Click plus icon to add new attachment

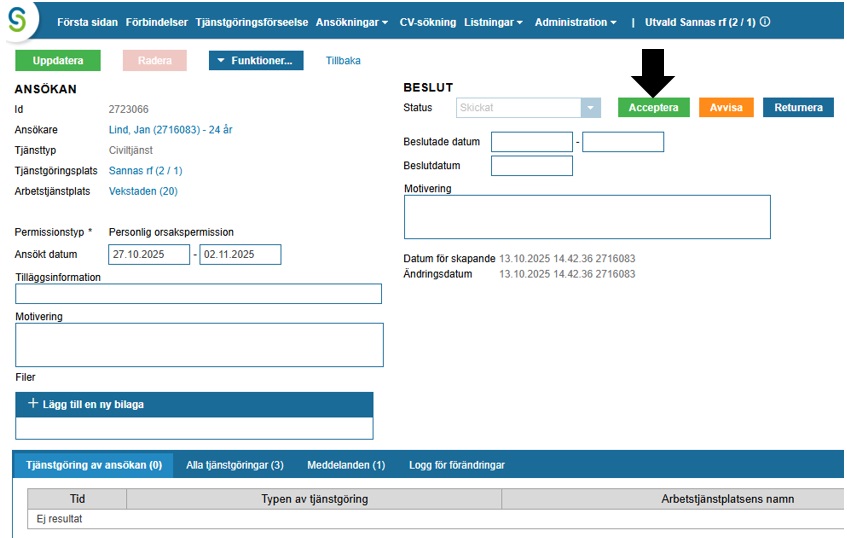click(33, 404)
